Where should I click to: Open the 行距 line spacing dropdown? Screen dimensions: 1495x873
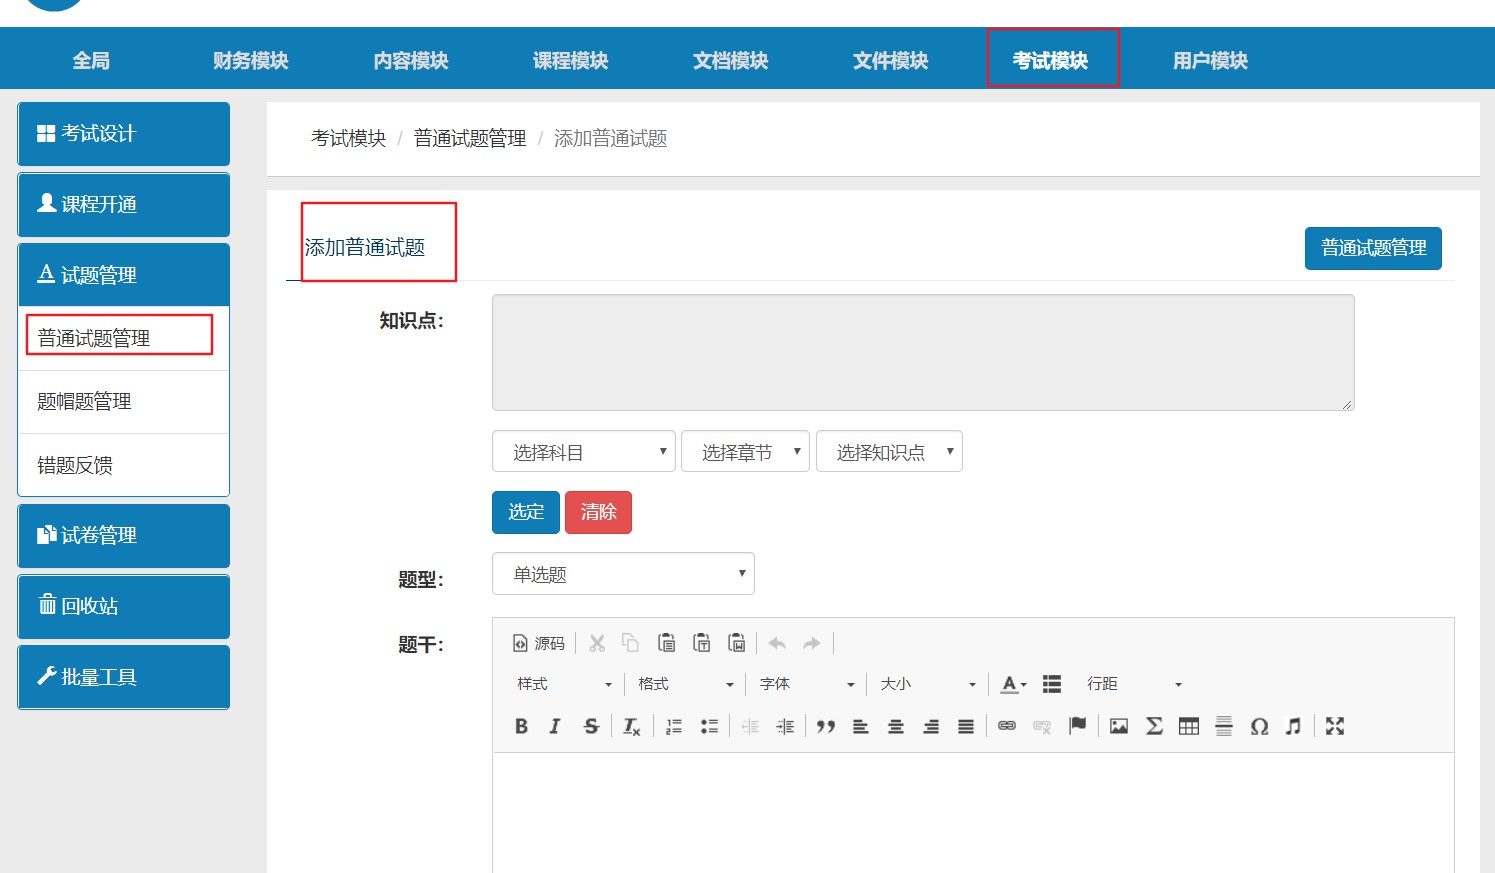(1134, 684)
